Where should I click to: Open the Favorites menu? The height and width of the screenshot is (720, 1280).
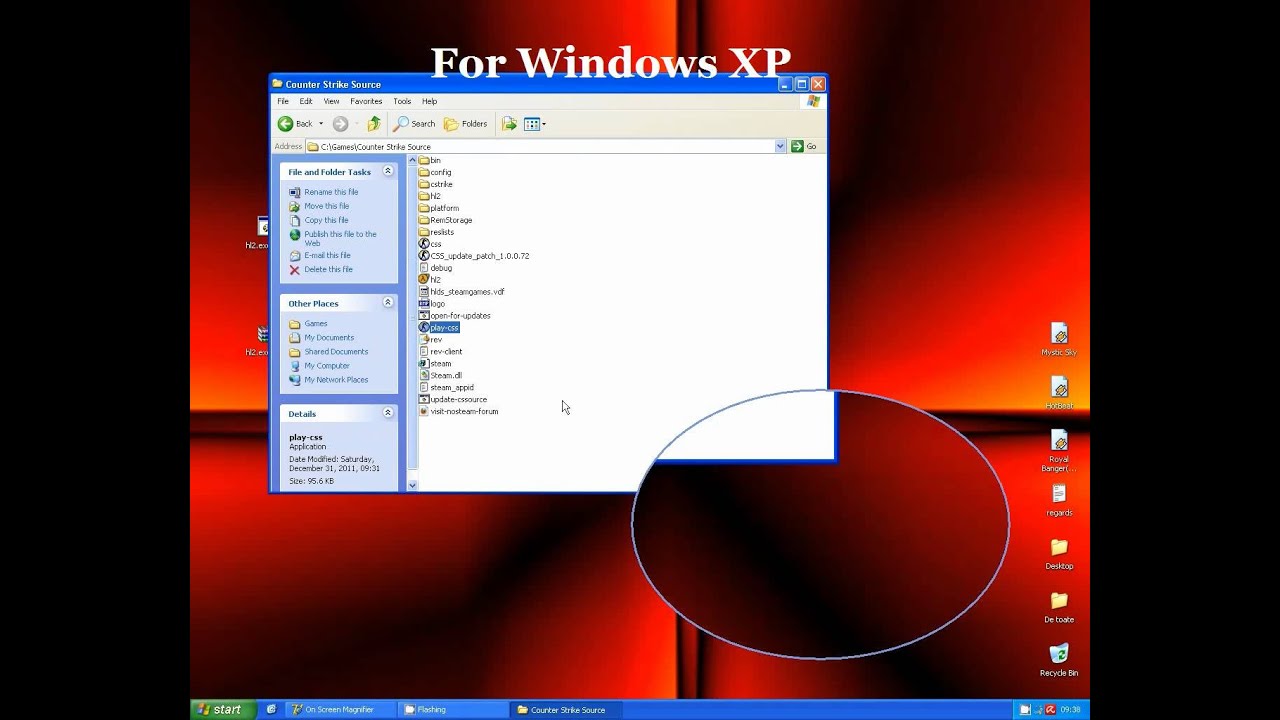366,101
